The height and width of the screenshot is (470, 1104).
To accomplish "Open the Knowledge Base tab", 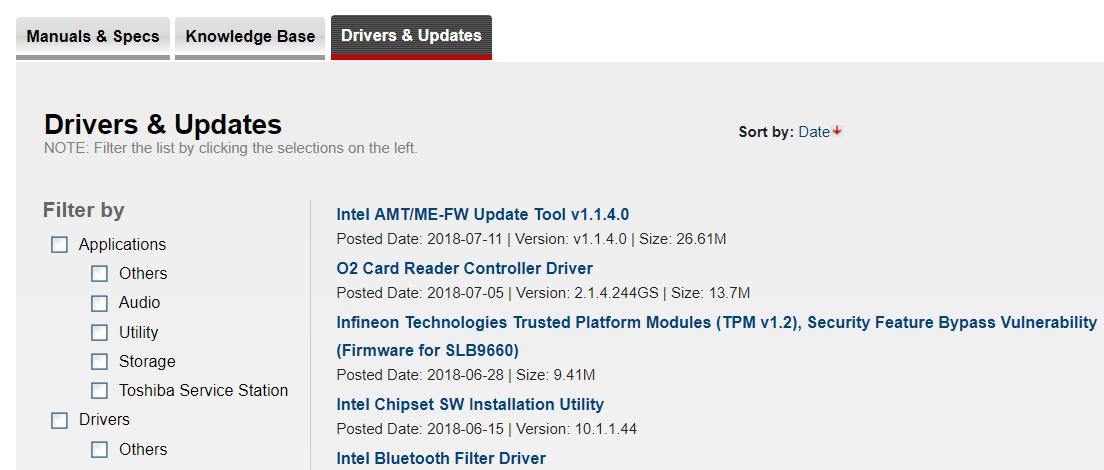I will pyautogui.click(x=250, y=36).
